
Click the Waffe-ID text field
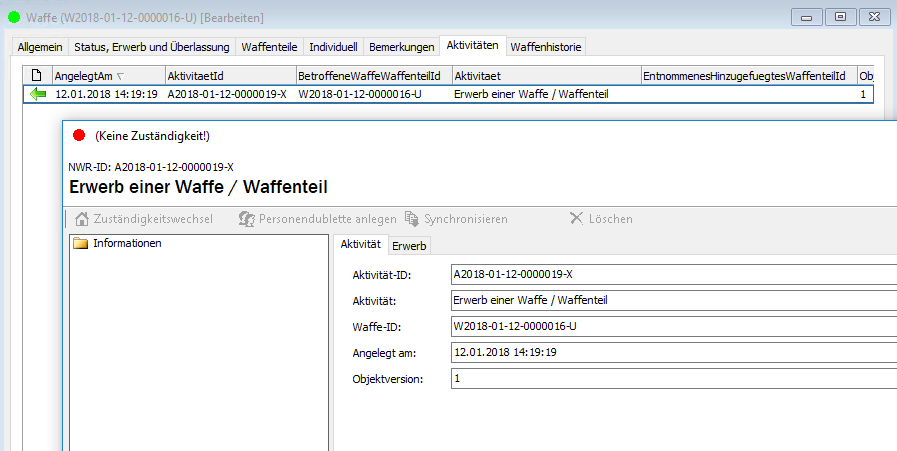click(672, 326)
